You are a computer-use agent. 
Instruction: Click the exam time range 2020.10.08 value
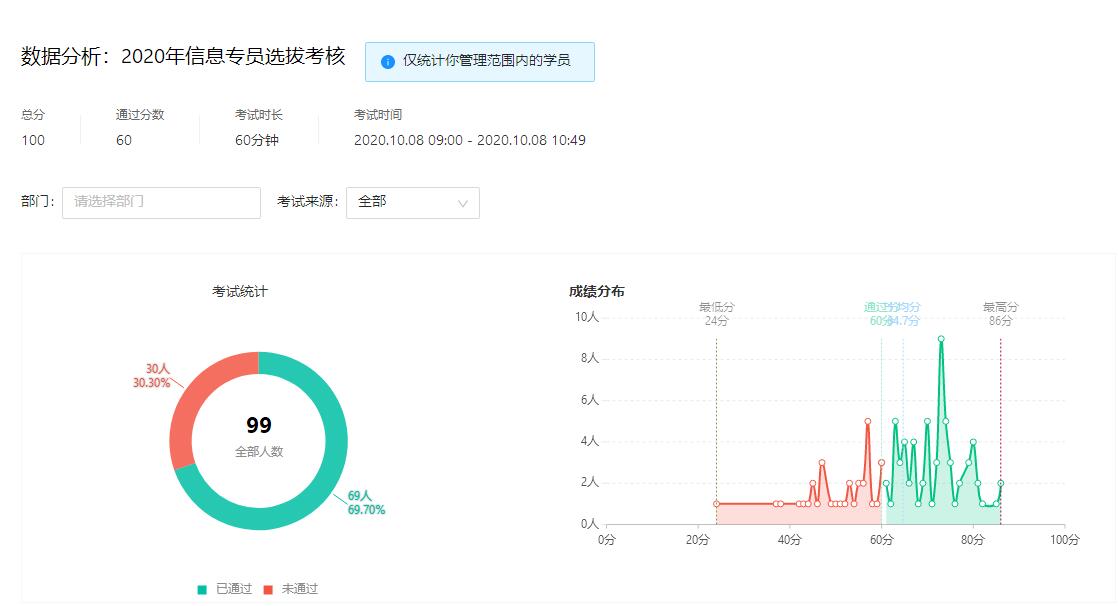click(469, 140)
